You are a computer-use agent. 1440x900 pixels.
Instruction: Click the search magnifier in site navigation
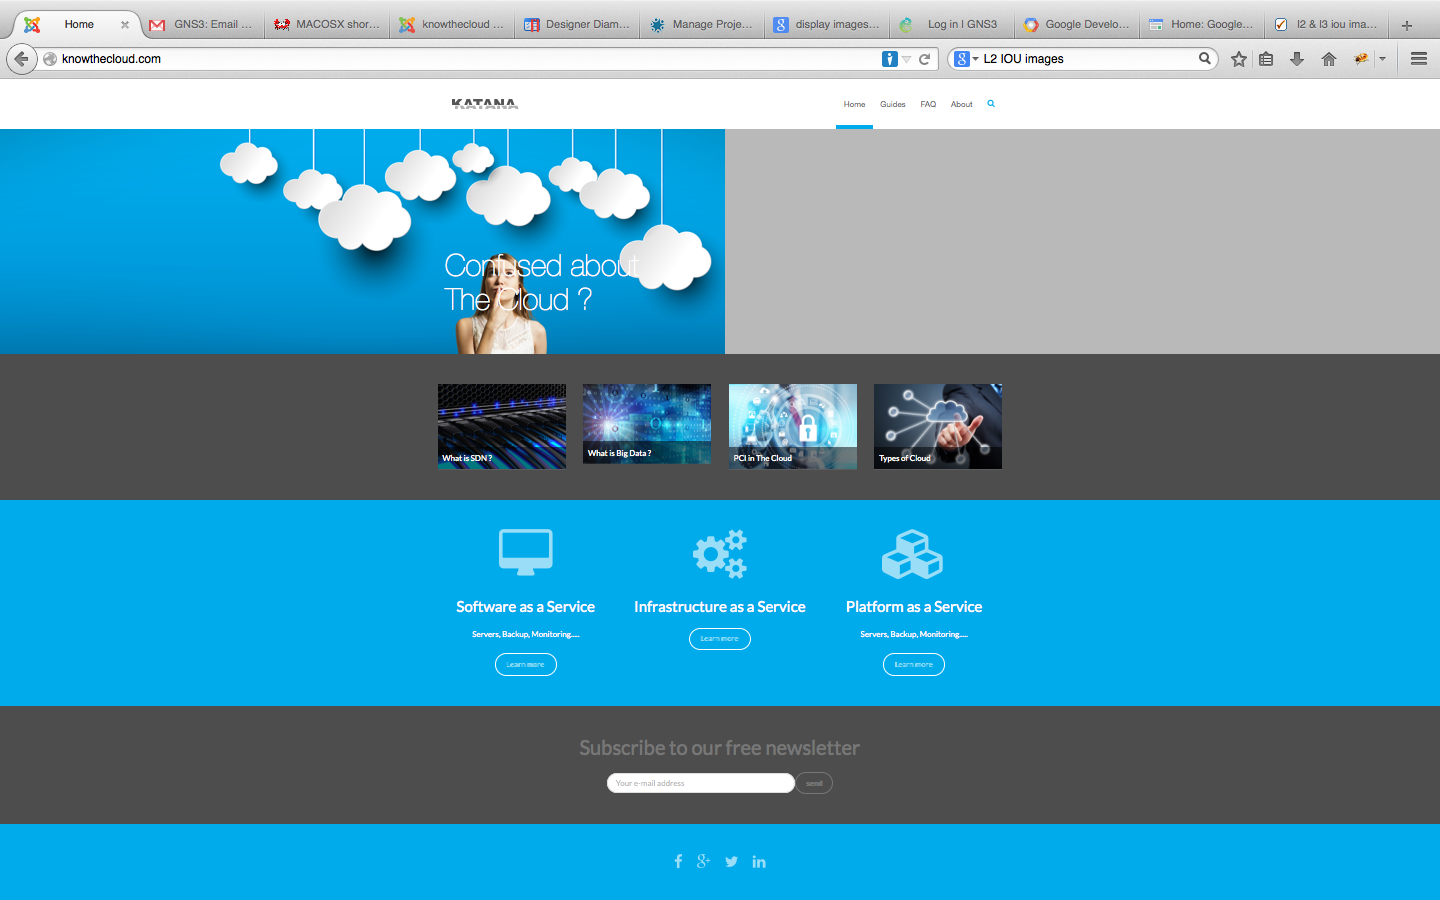point(991,104)
